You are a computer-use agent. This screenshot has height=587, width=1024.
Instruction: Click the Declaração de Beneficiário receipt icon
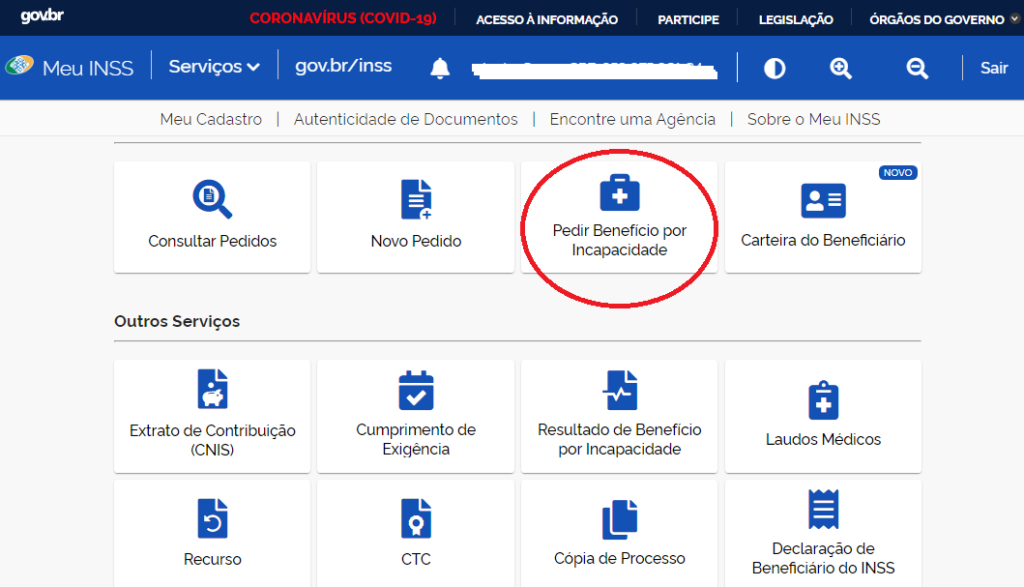(x=823, y=509)
